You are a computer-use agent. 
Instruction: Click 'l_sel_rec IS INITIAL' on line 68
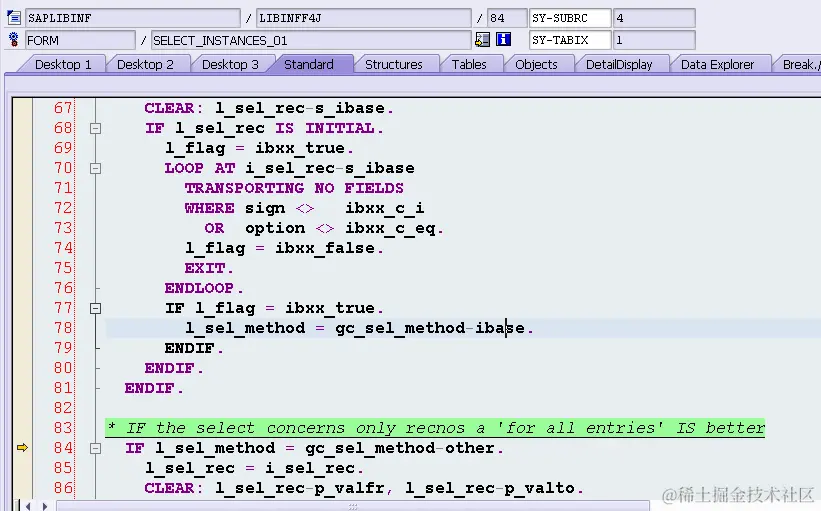pyautogui.click(x=274, y=128)
